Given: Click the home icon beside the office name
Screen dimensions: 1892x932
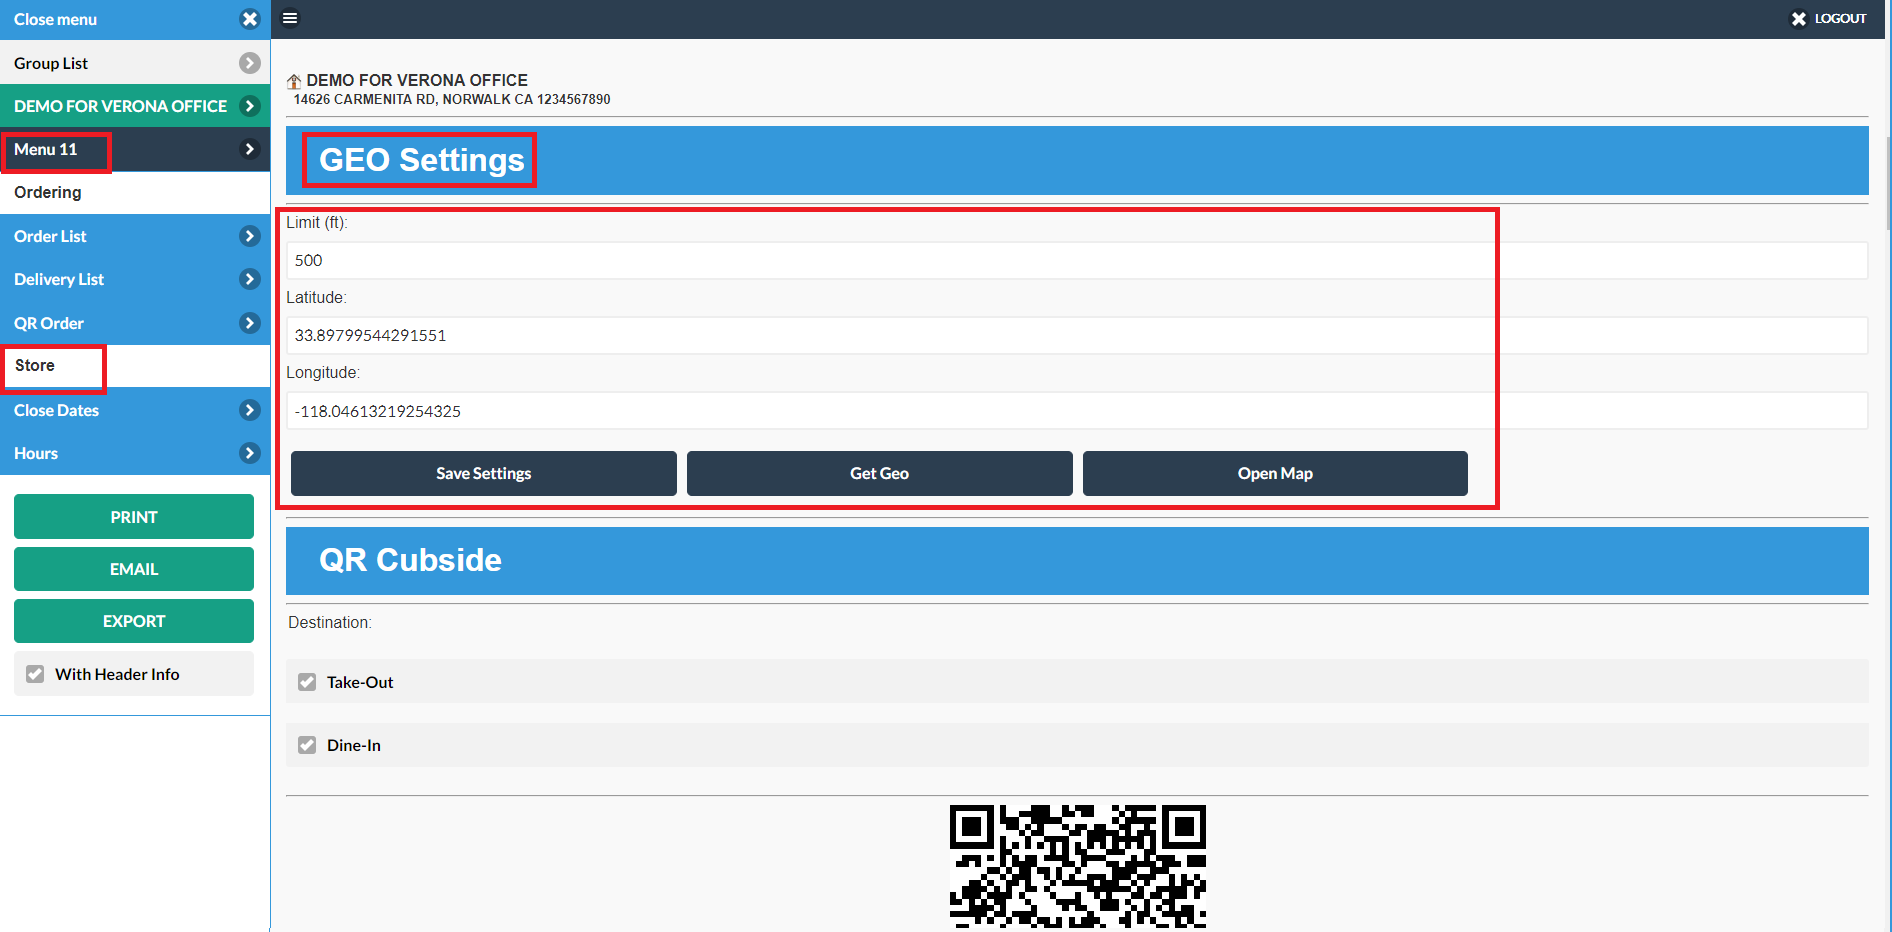Looking at the screenshot, I should (294, 81).
